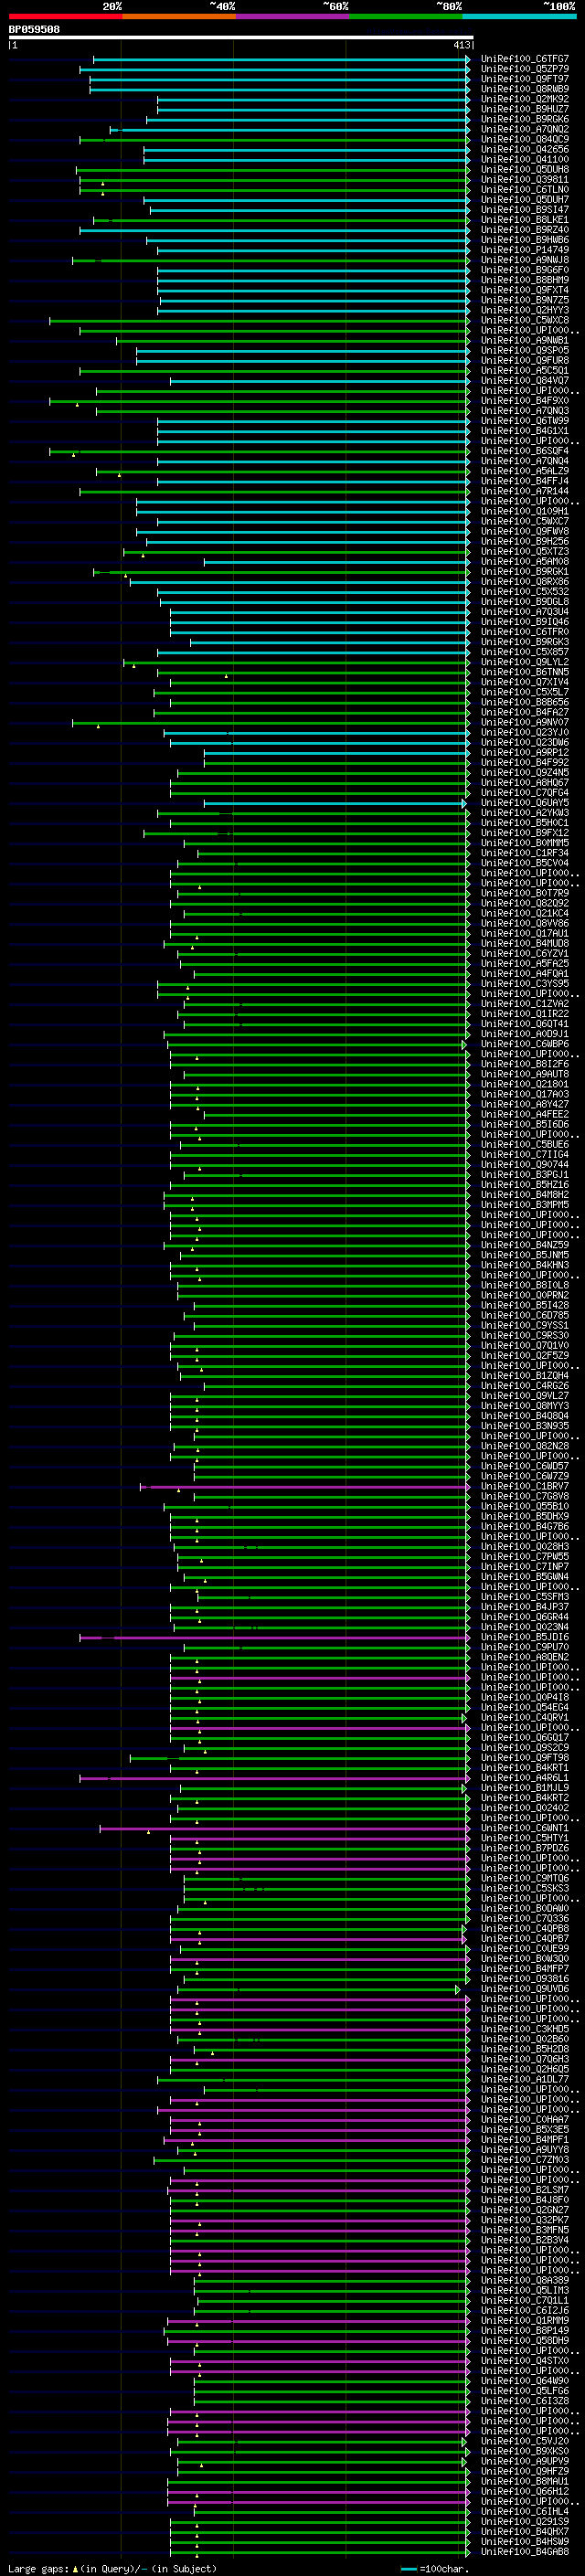Viewport: 585px width, 2576px height.
Task: Select hit label UniRef100_B9RZ40
Action: [x=524, y=229]
